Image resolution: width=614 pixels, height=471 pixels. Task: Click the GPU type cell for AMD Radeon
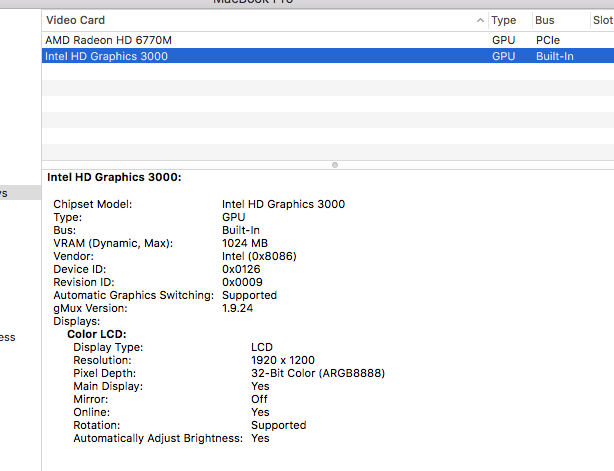pos(504,40)
